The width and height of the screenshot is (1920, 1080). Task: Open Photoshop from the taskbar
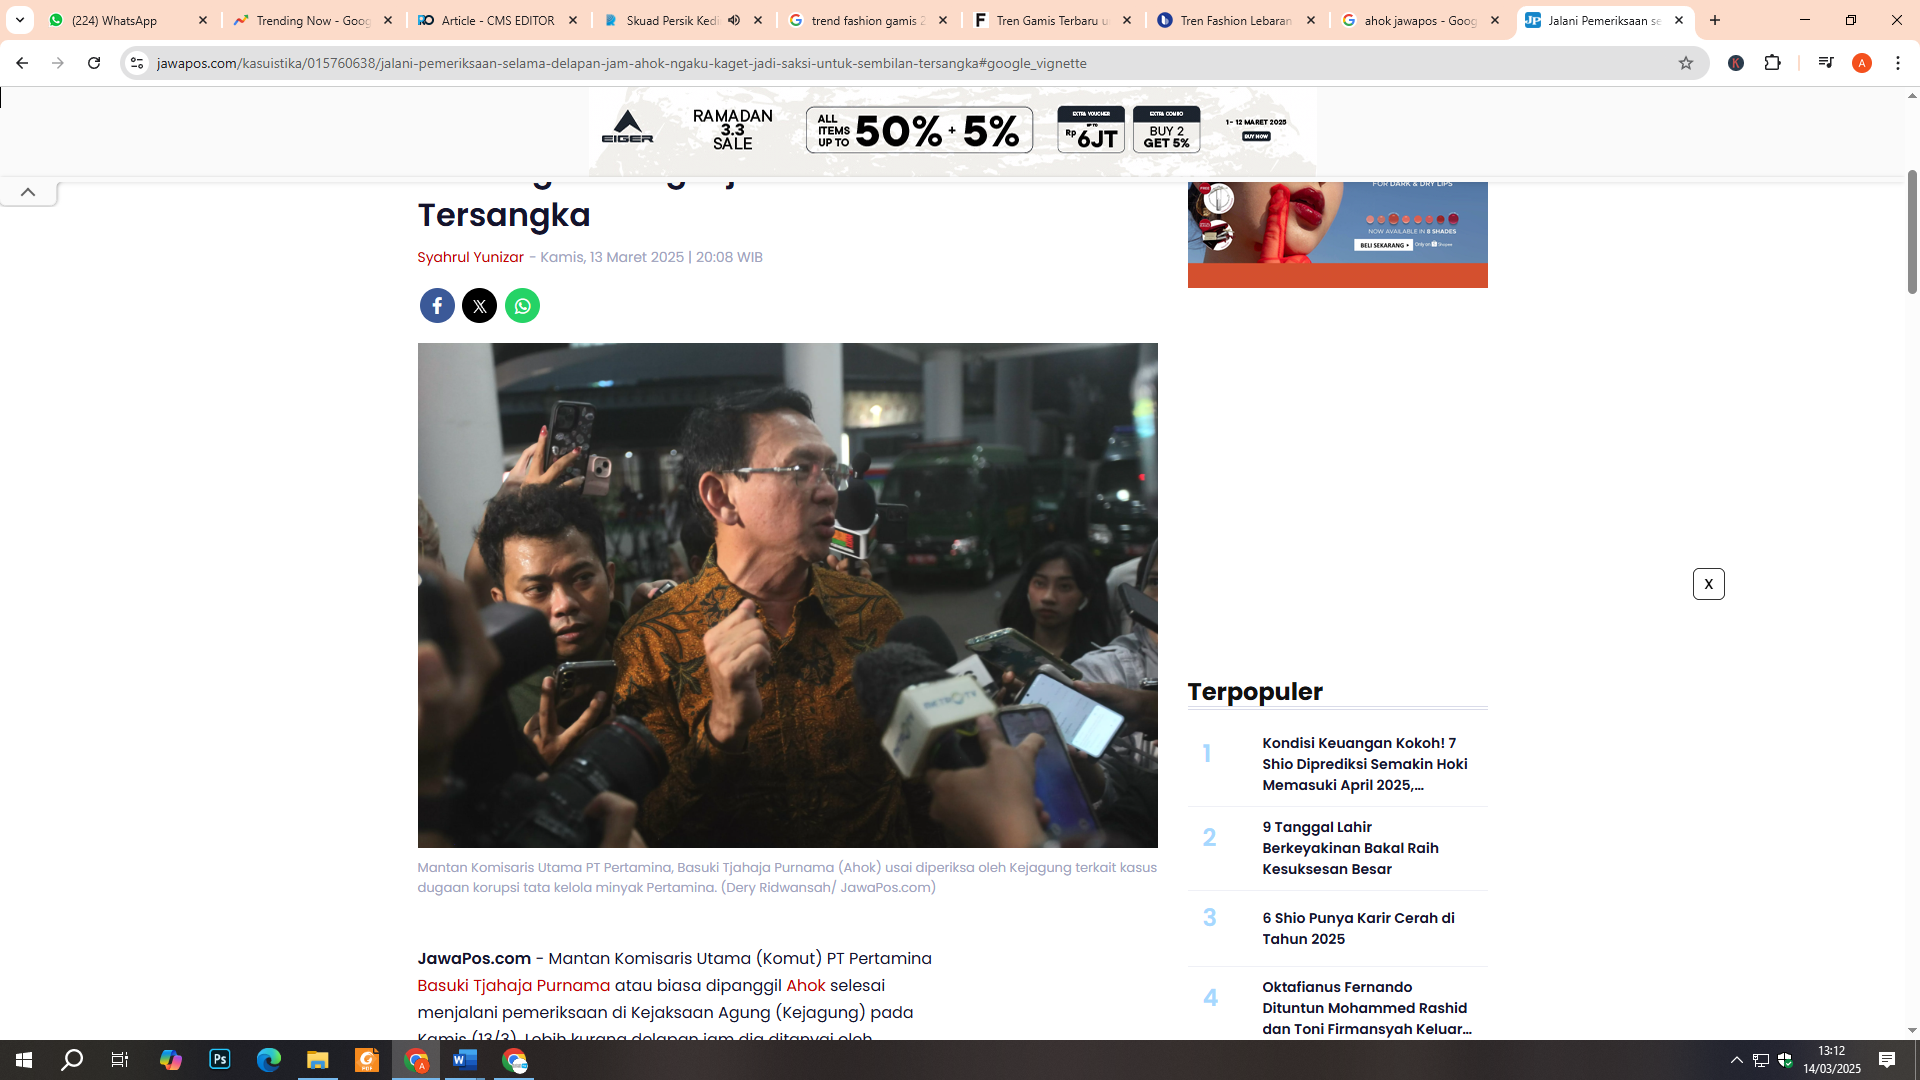point(220,1060)
